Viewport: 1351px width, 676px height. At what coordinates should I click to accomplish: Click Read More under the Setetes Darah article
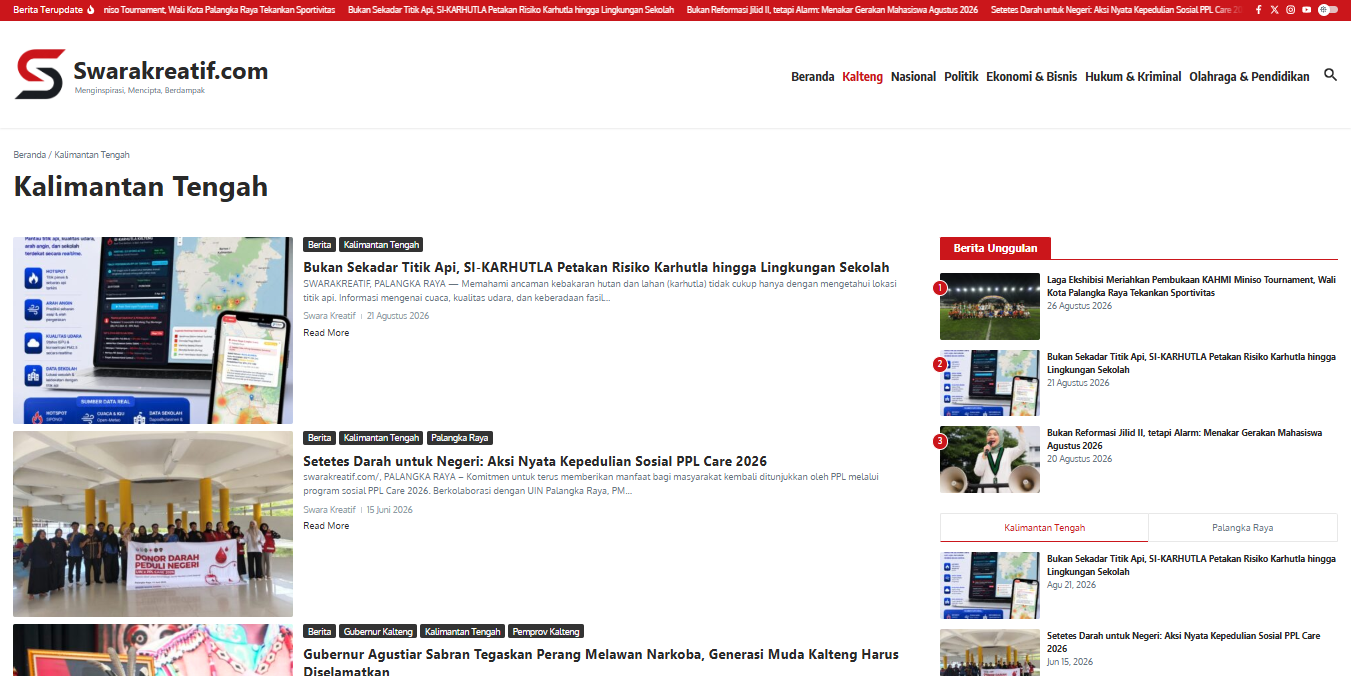coord(326,525)
